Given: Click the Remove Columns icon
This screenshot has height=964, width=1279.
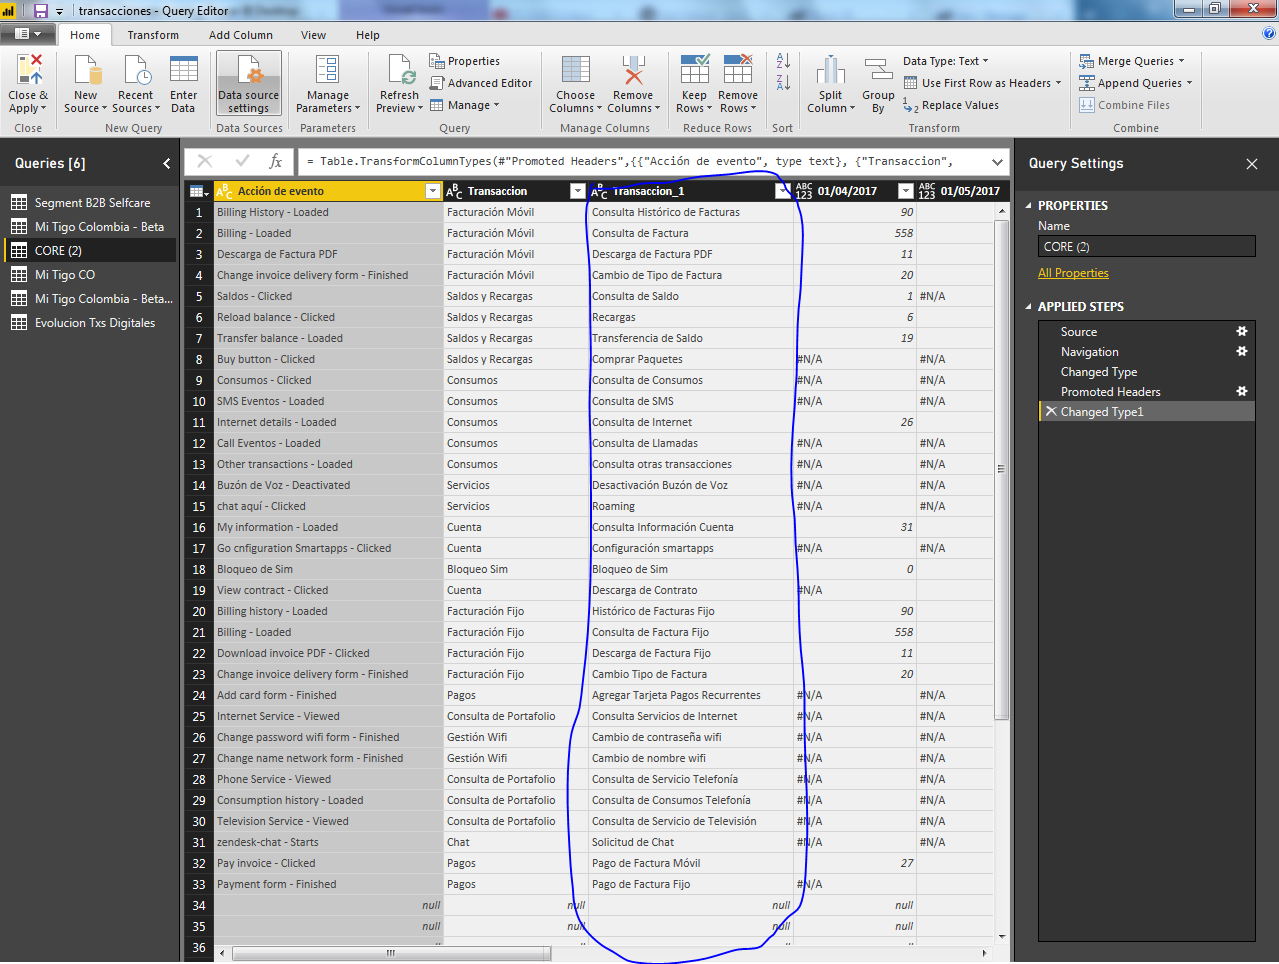Looking at the screenshot, I should coord(633,71).
